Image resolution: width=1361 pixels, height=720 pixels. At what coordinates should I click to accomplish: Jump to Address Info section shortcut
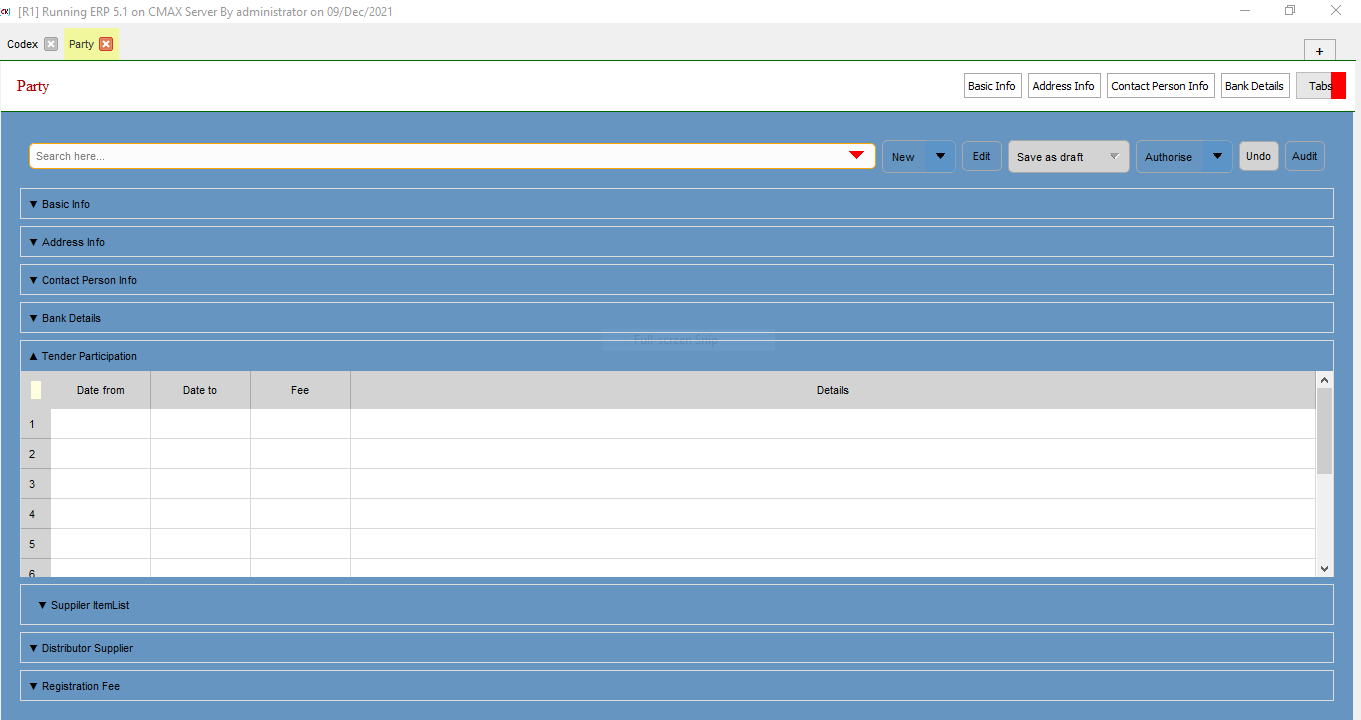click(1063, 86)
